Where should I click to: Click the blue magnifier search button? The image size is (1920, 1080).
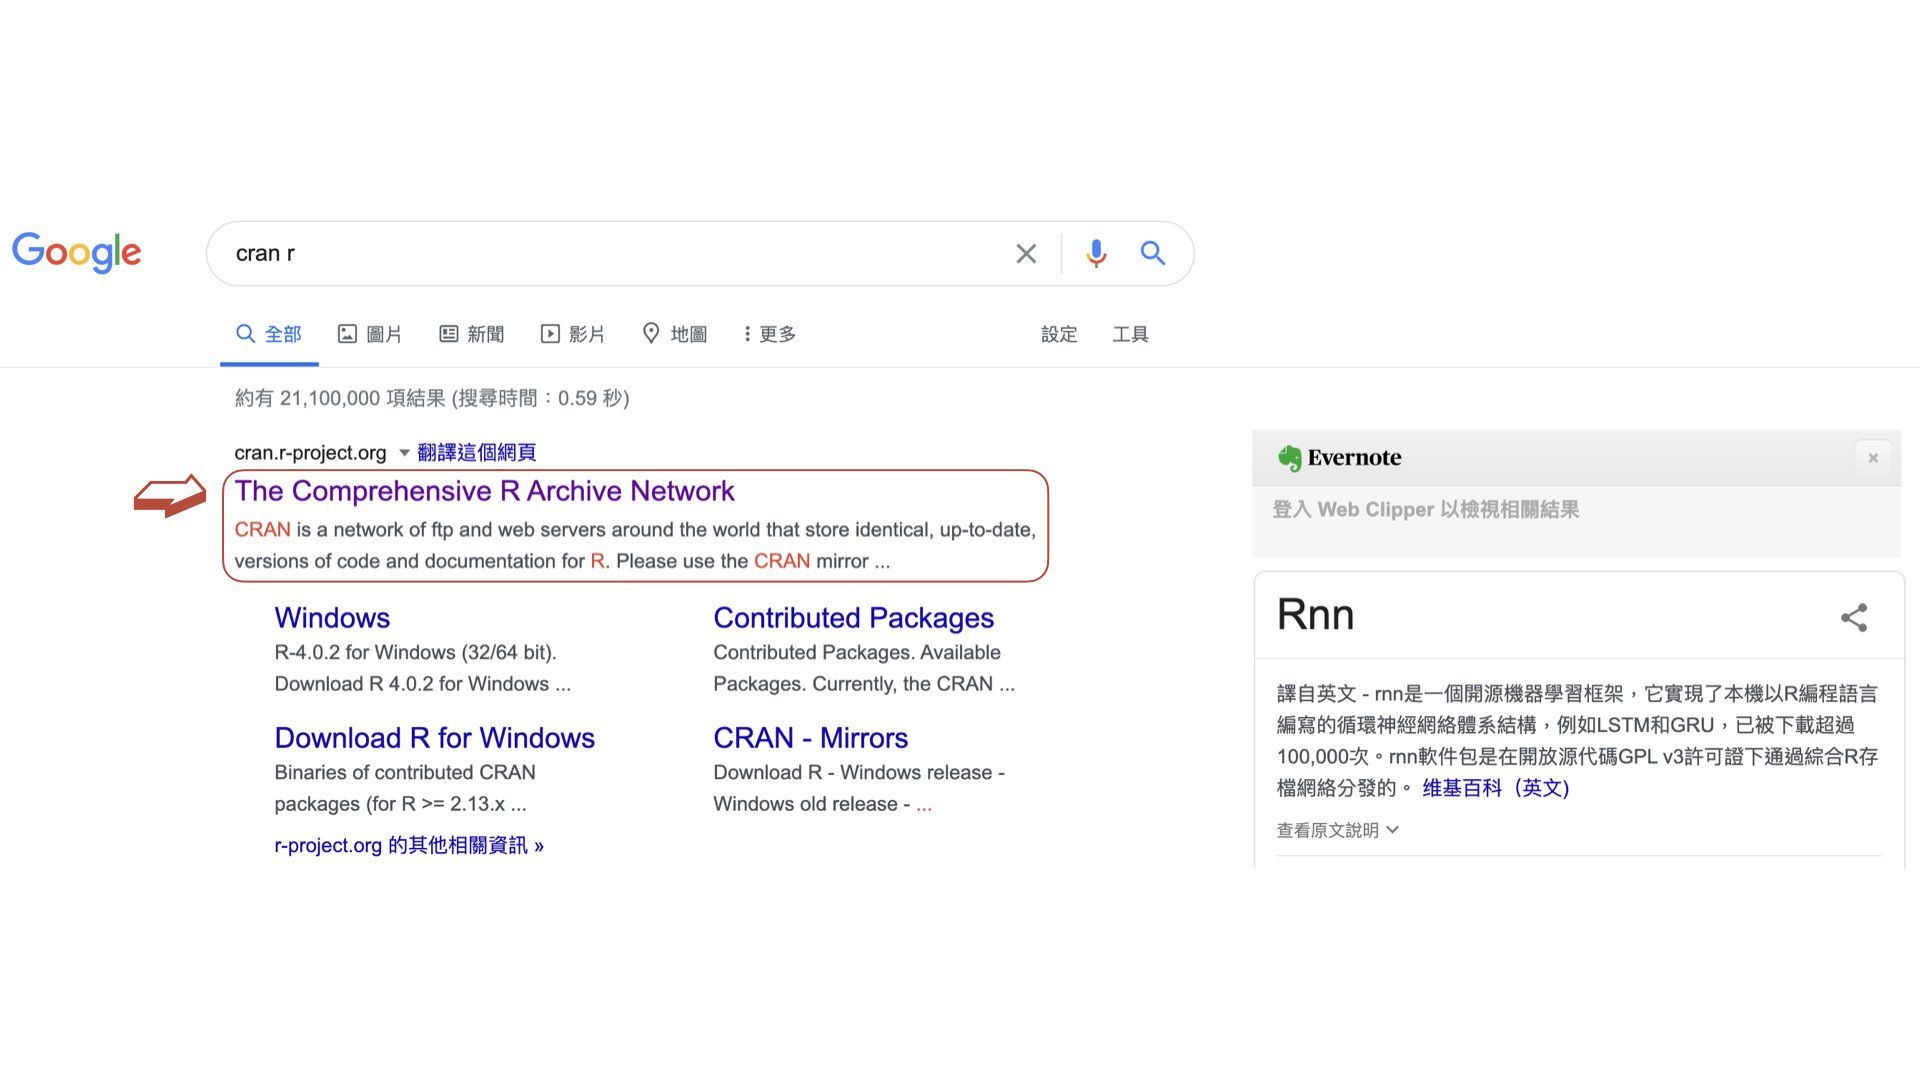[1153, 254]
